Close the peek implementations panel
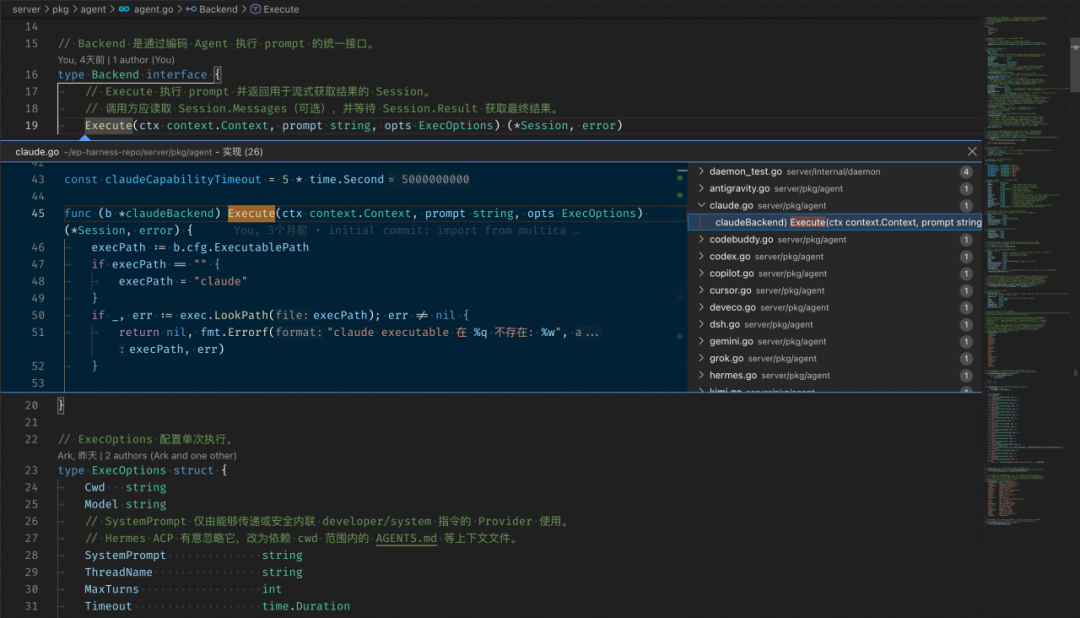The image size is (1080, 618). click(972, 152)
